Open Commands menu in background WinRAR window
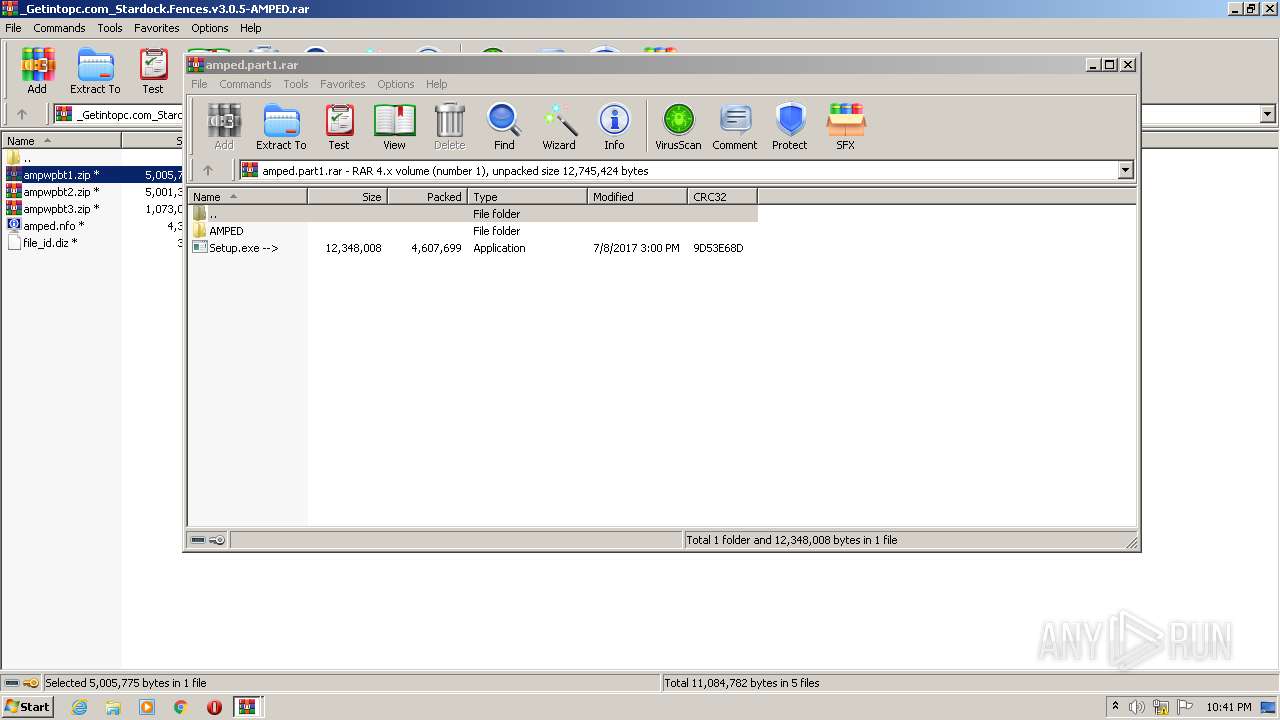 point(59,28)
